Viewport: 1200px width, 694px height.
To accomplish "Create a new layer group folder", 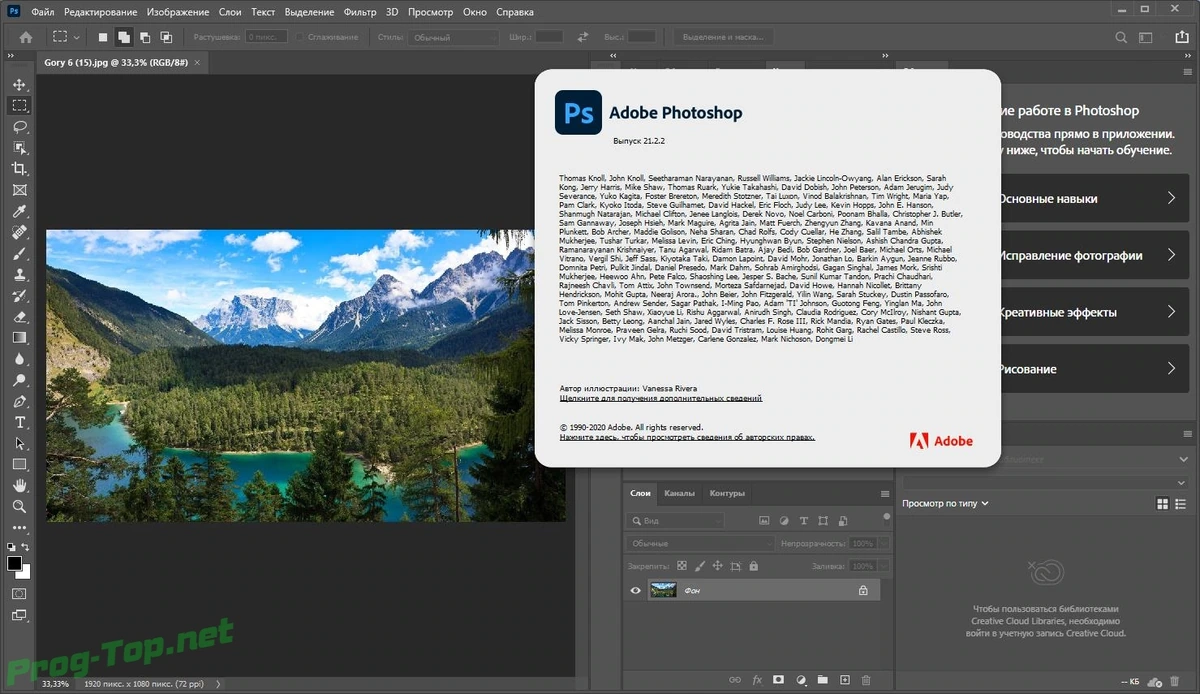I will [822, 681].
